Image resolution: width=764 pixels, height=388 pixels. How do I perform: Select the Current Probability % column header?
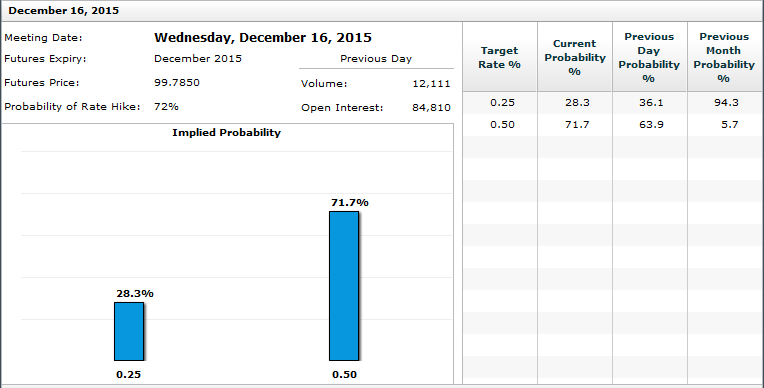[574, 57]
